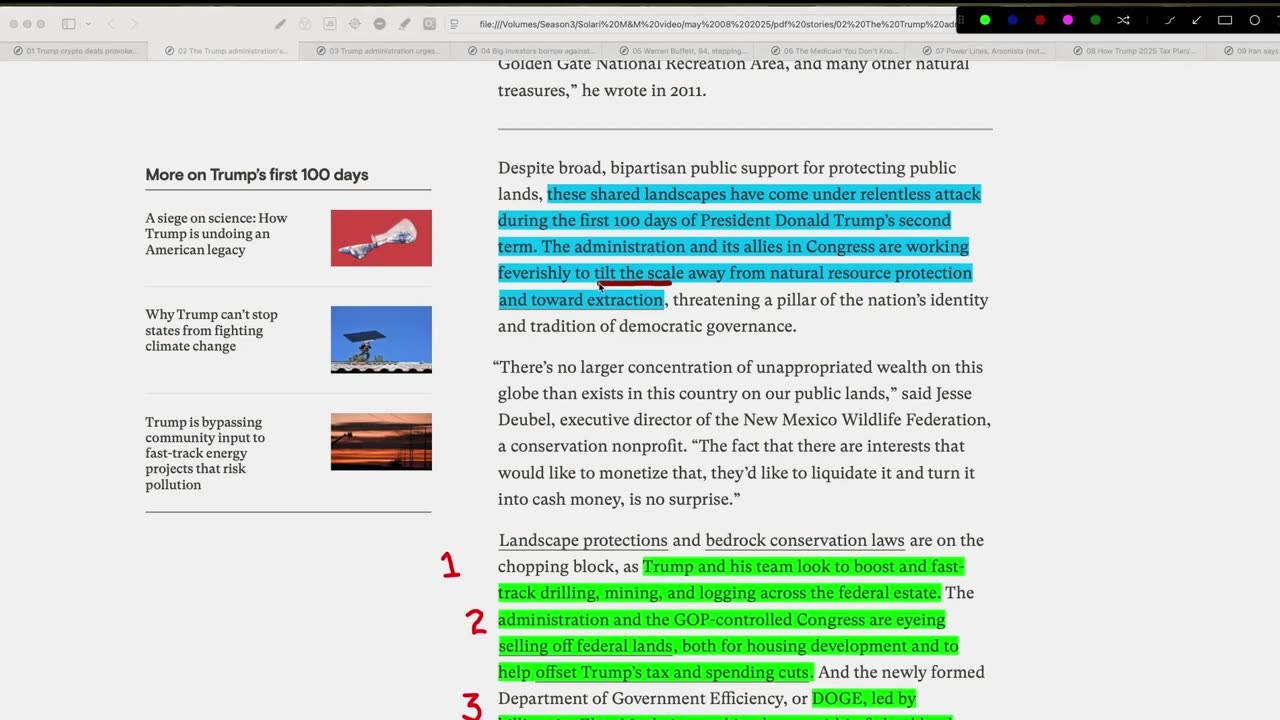This screenshot has width=1280, height=720.
Task: Toggle the Safari sidebar button
Action: tap(69, 23)
